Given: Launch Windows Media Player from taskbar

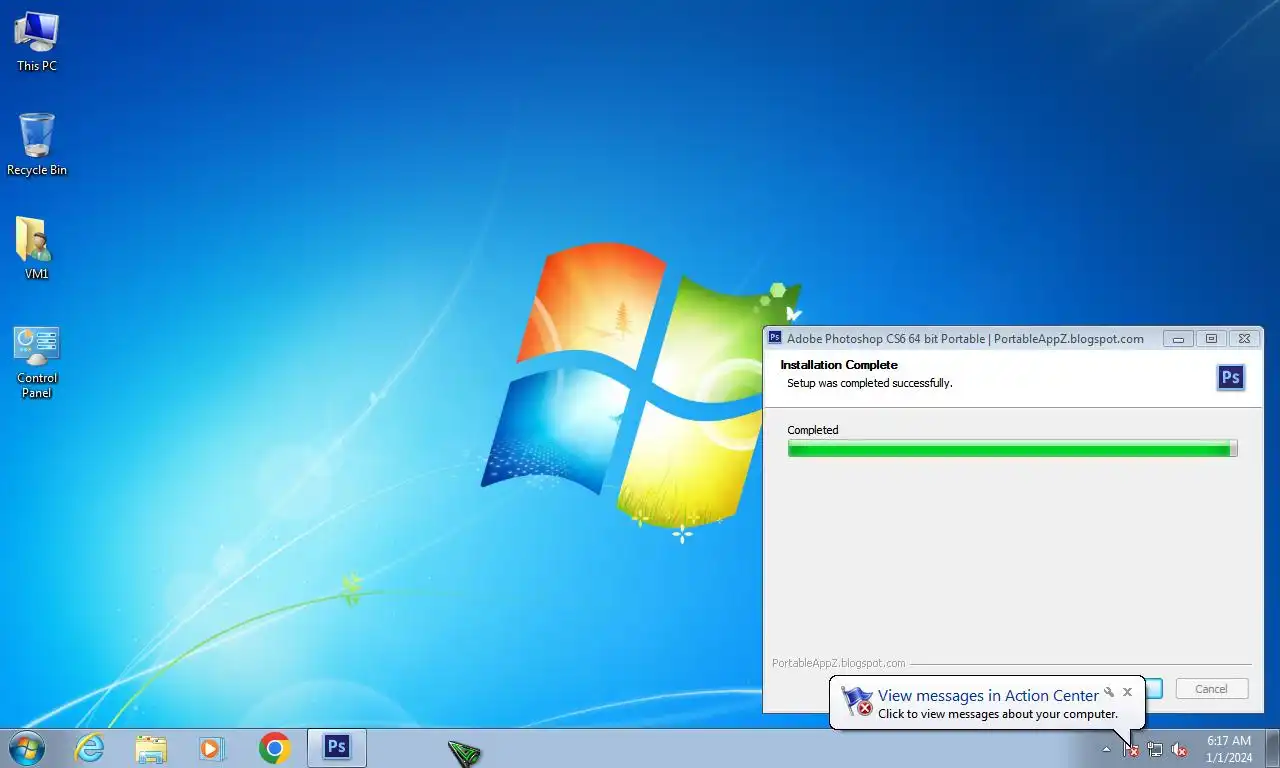Looking at the screenshot, I should (x=212, y=748).
